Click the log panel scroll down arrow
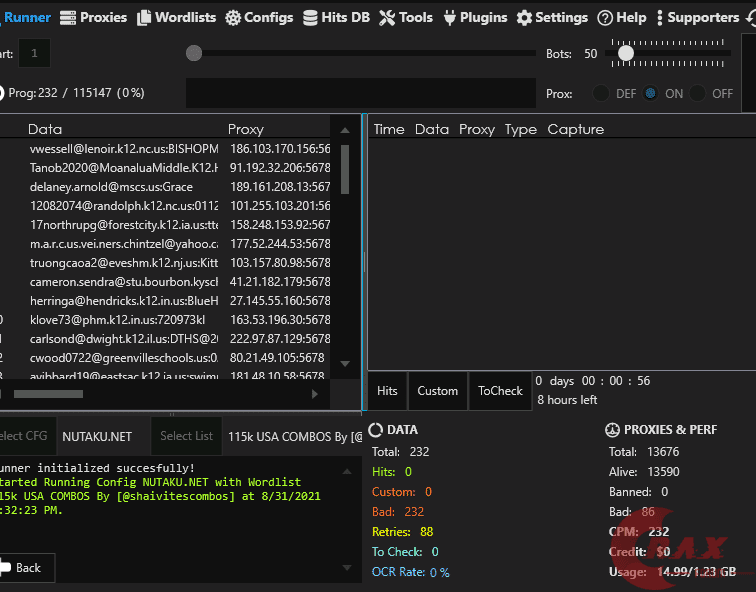This screenshot has height=592, width=756. click(347, 567)
